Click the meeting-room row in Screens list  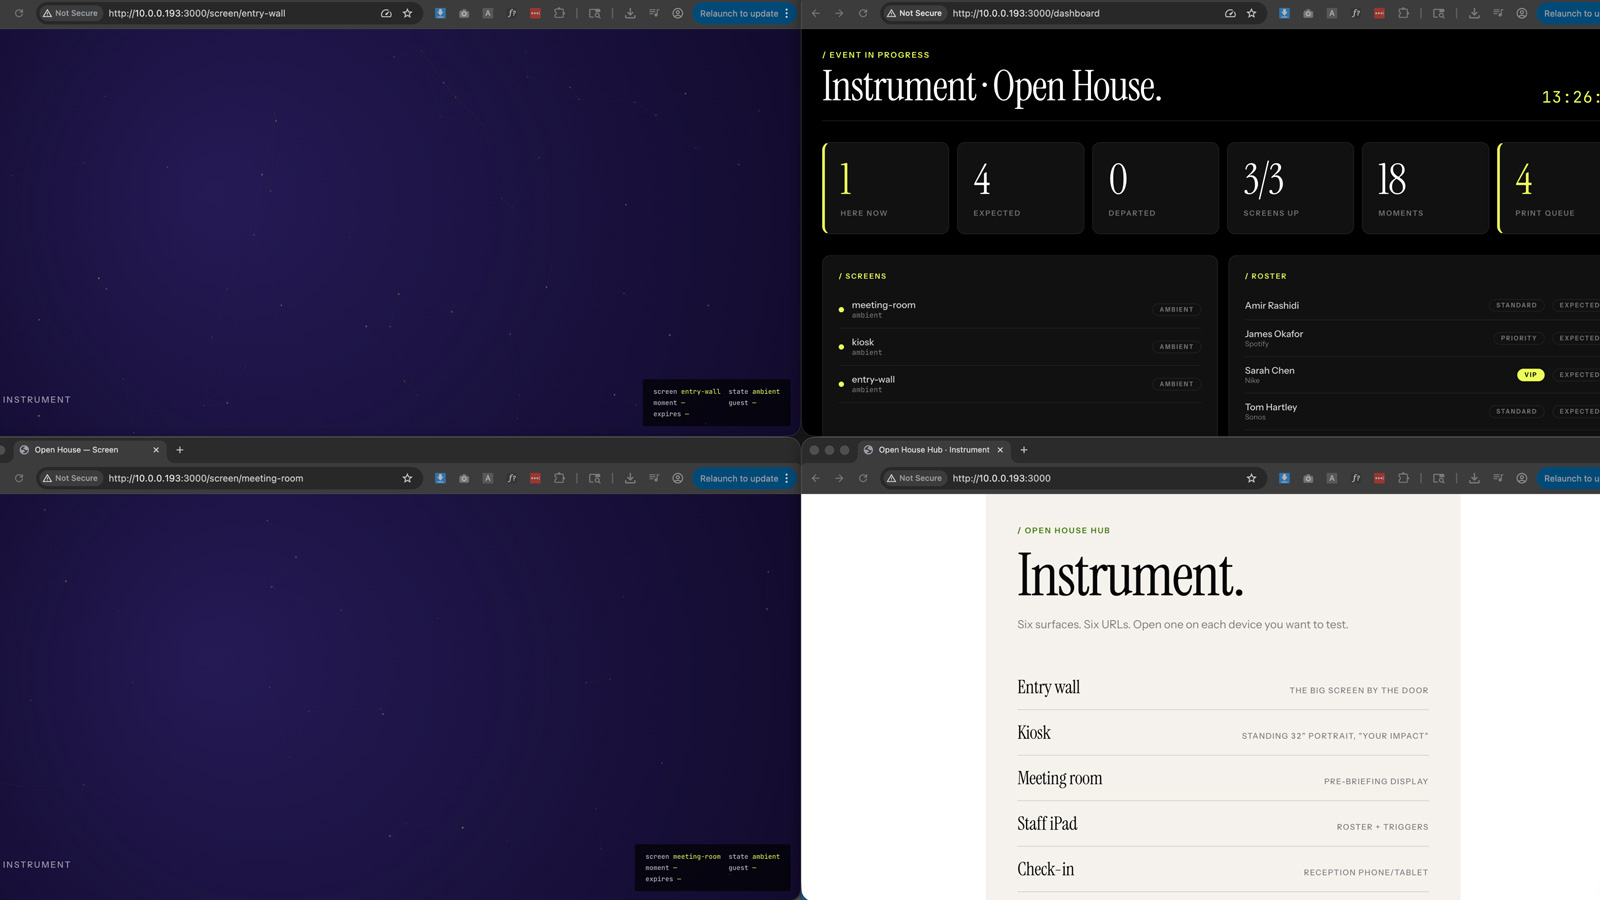(1020, 309)
